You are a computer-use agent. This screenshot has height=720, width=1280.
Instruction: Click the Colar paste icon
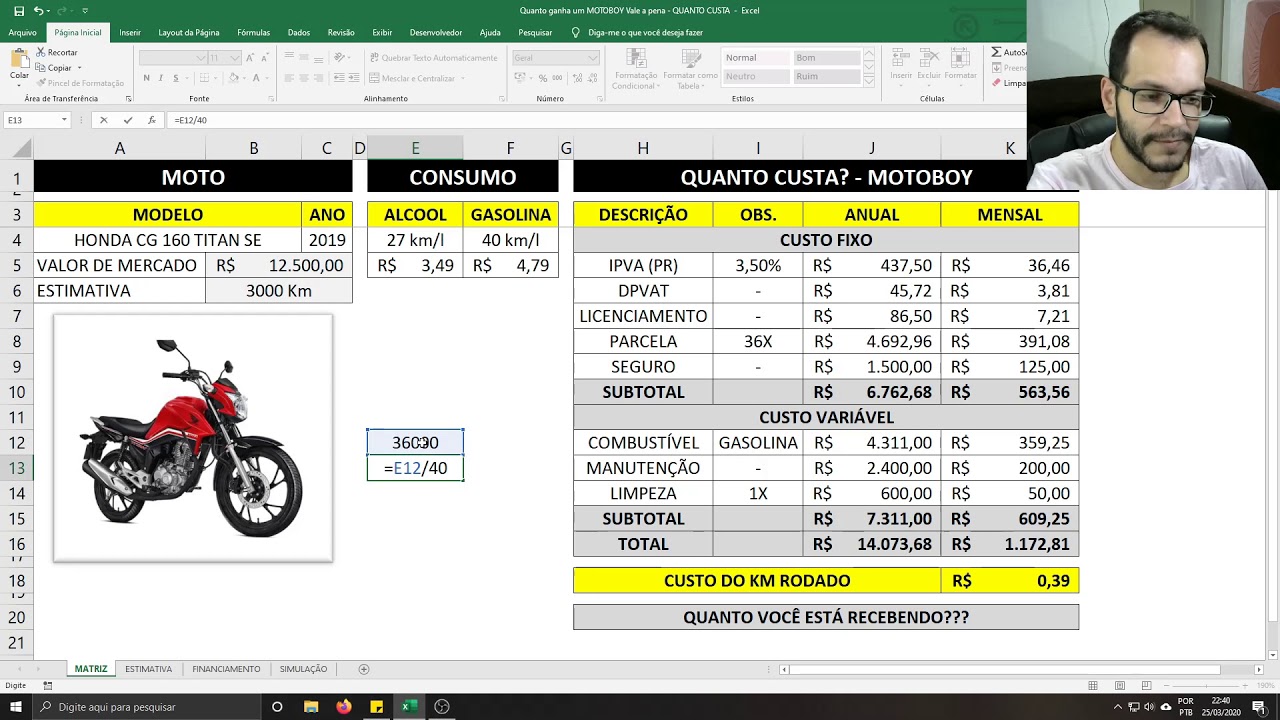pyautogui.click(x=19, y=60)
